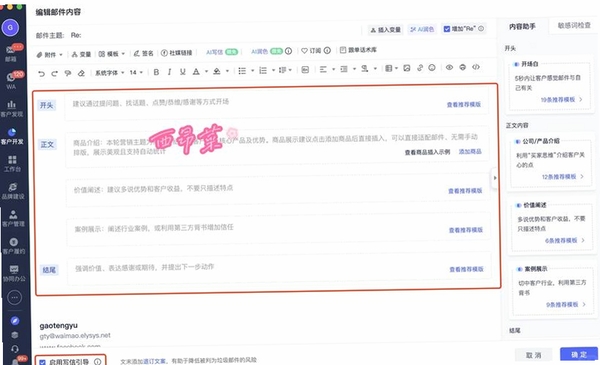The image size is (600, 365).
Task: Open the font size 14 dropdown
Action: pyautogui.click(x=136, y=72)
